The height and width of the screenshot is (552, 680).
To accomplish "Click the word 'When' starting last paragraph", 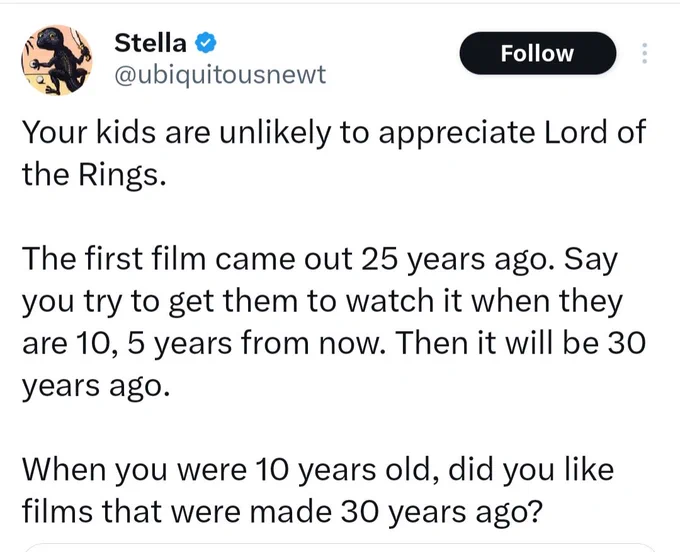I will (x=64, y=469).
